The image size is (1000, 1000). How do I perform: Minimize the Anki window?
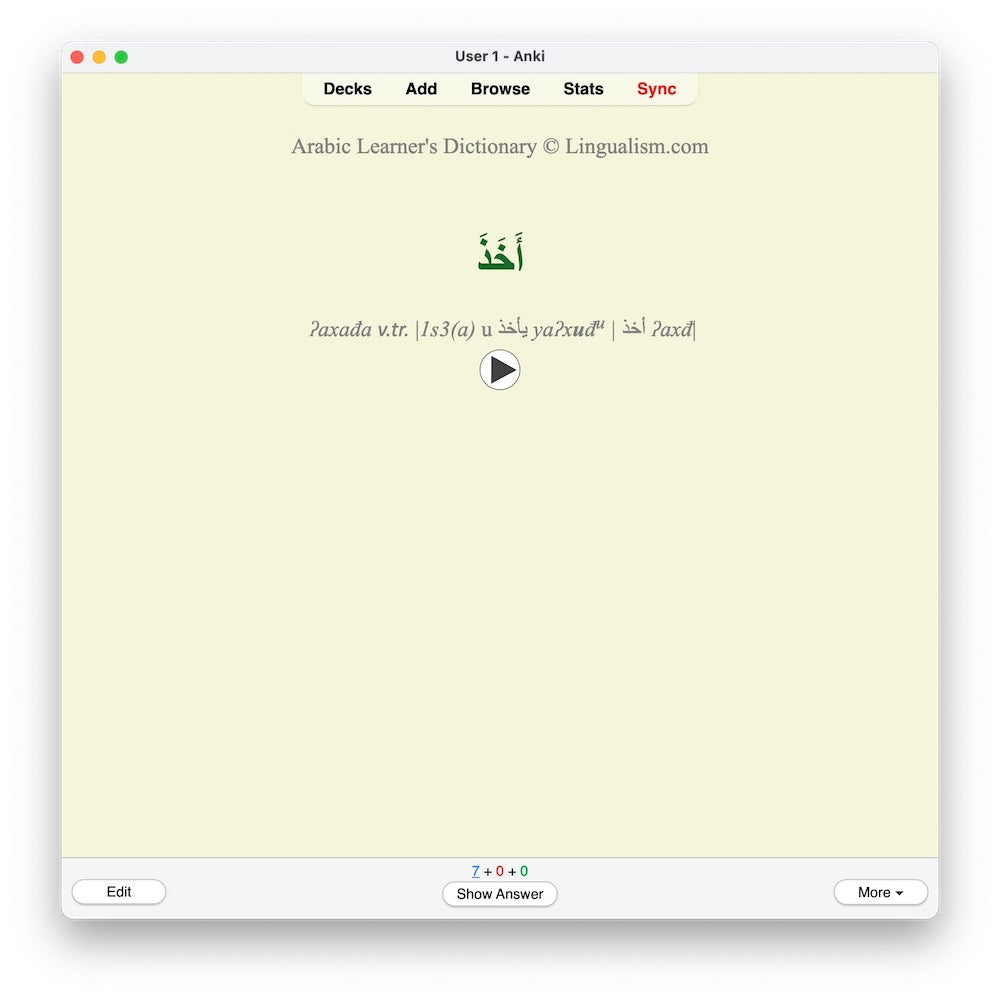(99, 57)
